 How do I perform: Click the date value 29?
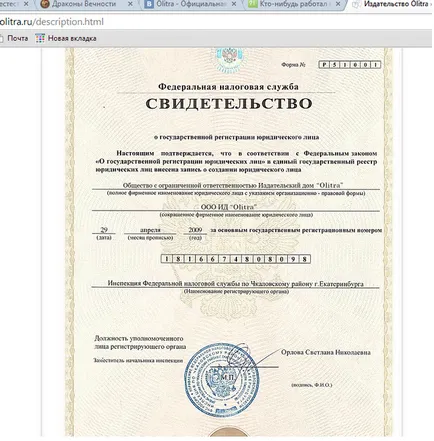pyautogui.click(x=104, y=230)
